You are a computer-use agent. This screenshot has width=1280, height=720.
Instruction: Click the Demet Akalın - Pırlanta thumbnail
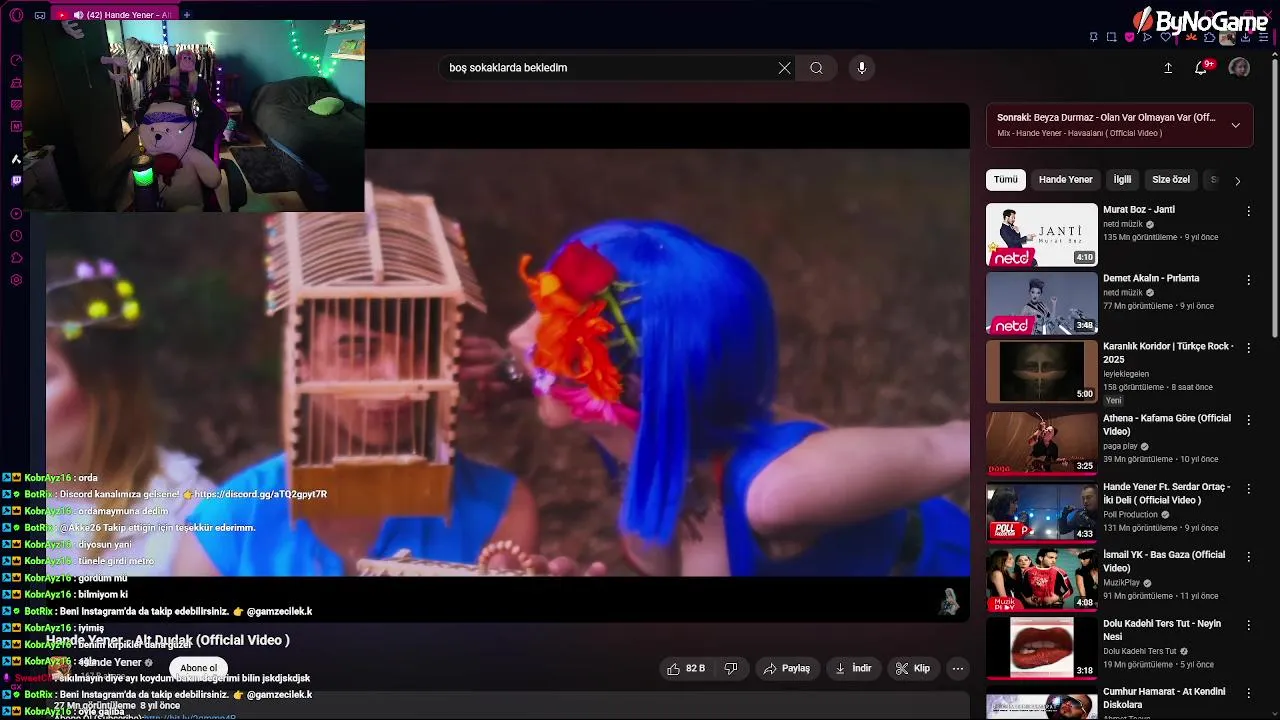pyautogui.click(x=1042, y=303)
